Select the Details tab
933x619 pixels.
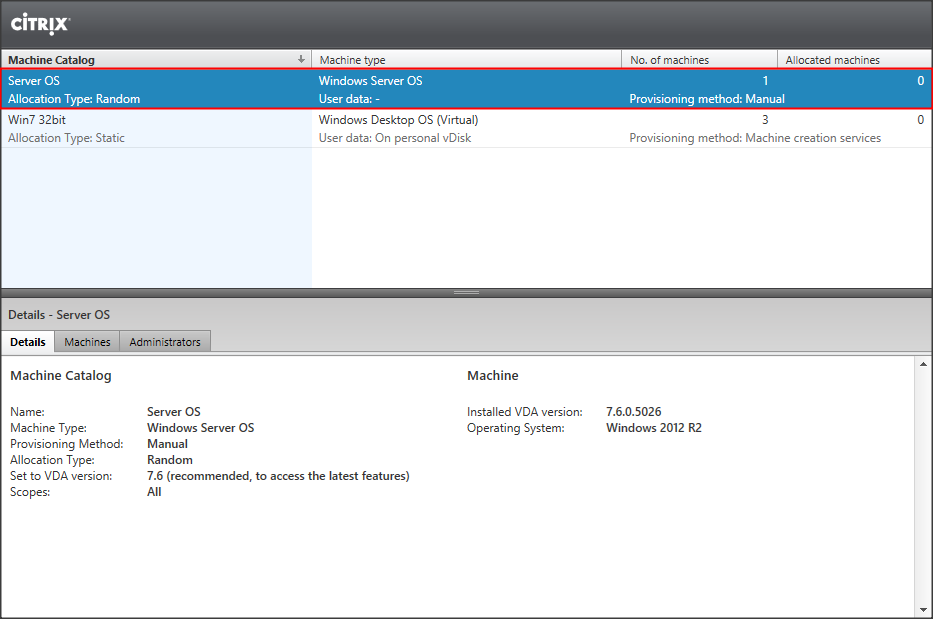coord(28,342)
